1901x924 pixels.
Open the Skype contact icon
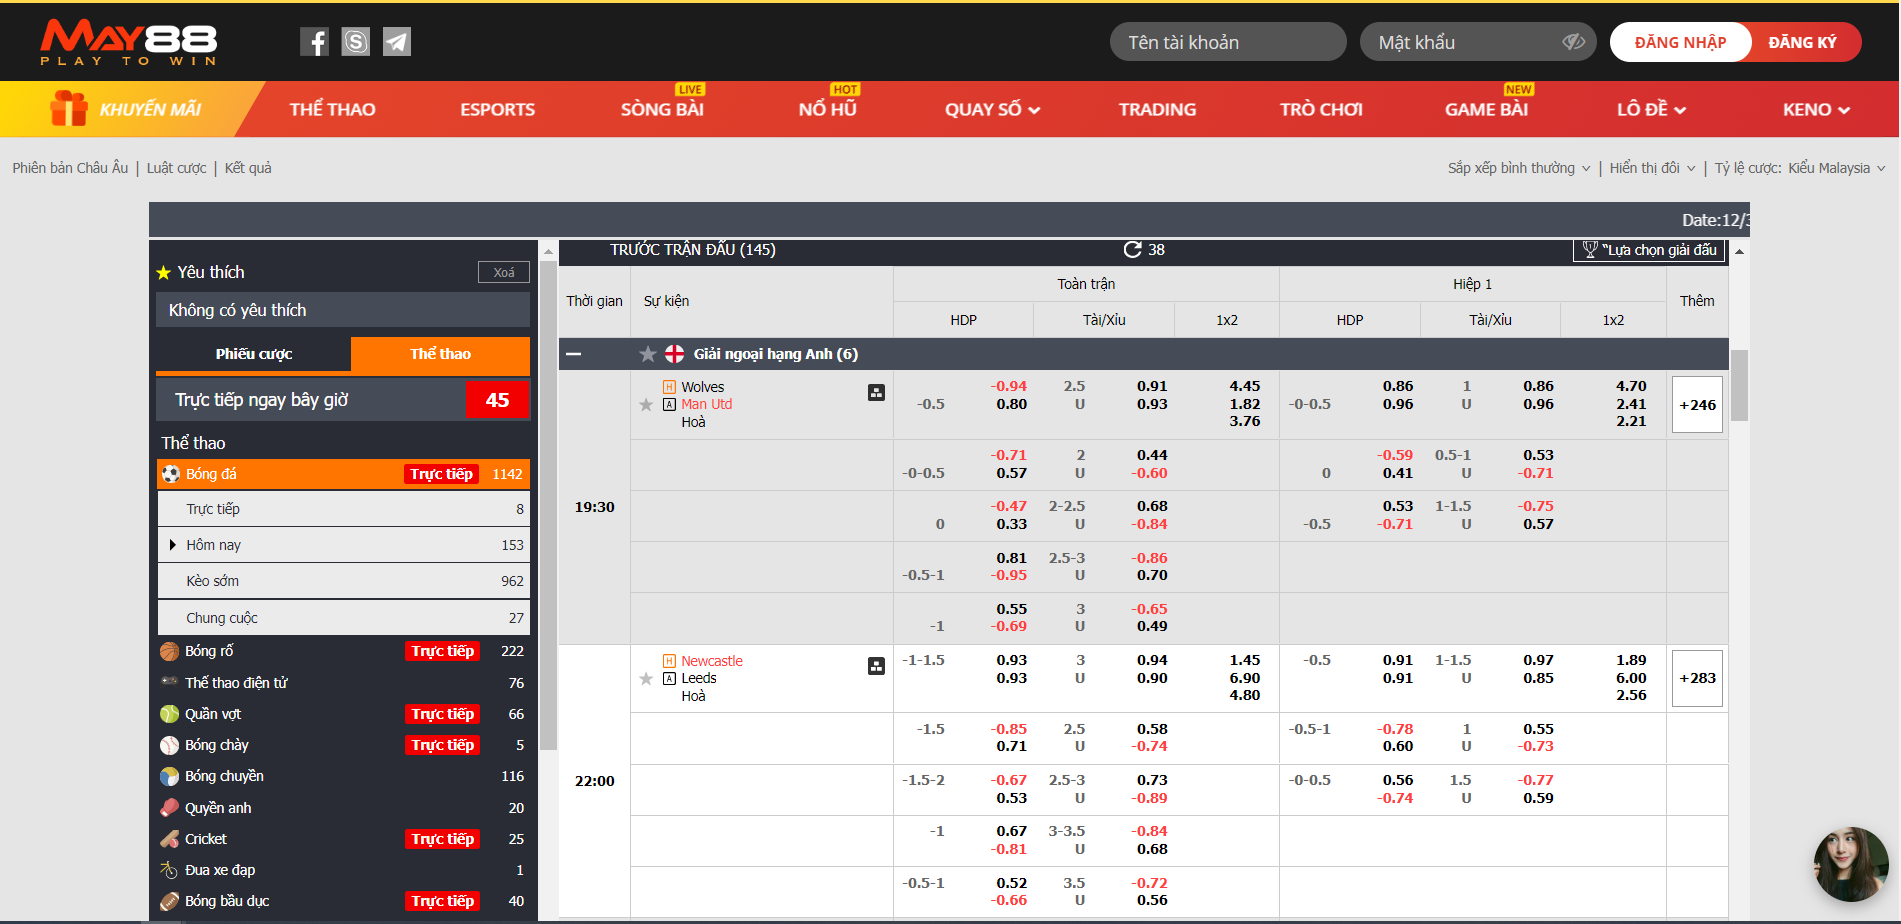coord(356,42)
